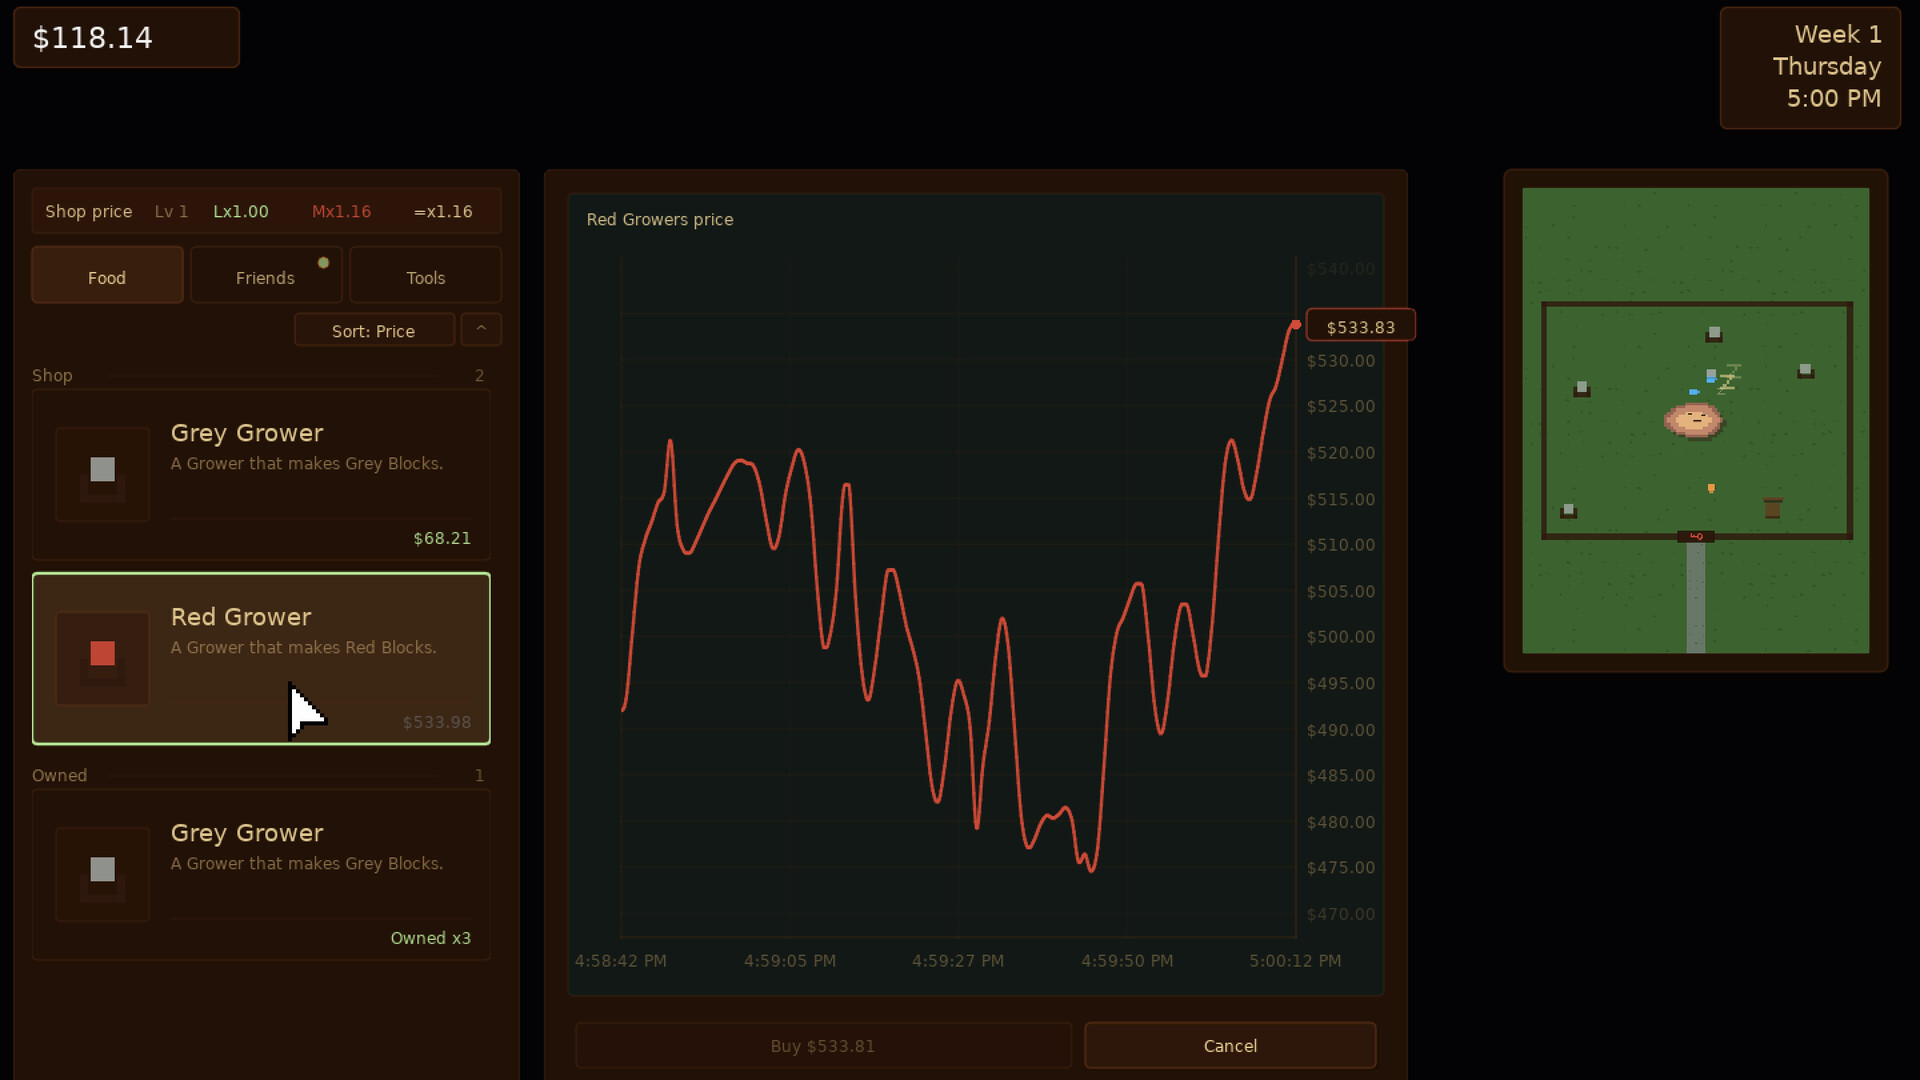Click the Owned section header

[59, 775]
